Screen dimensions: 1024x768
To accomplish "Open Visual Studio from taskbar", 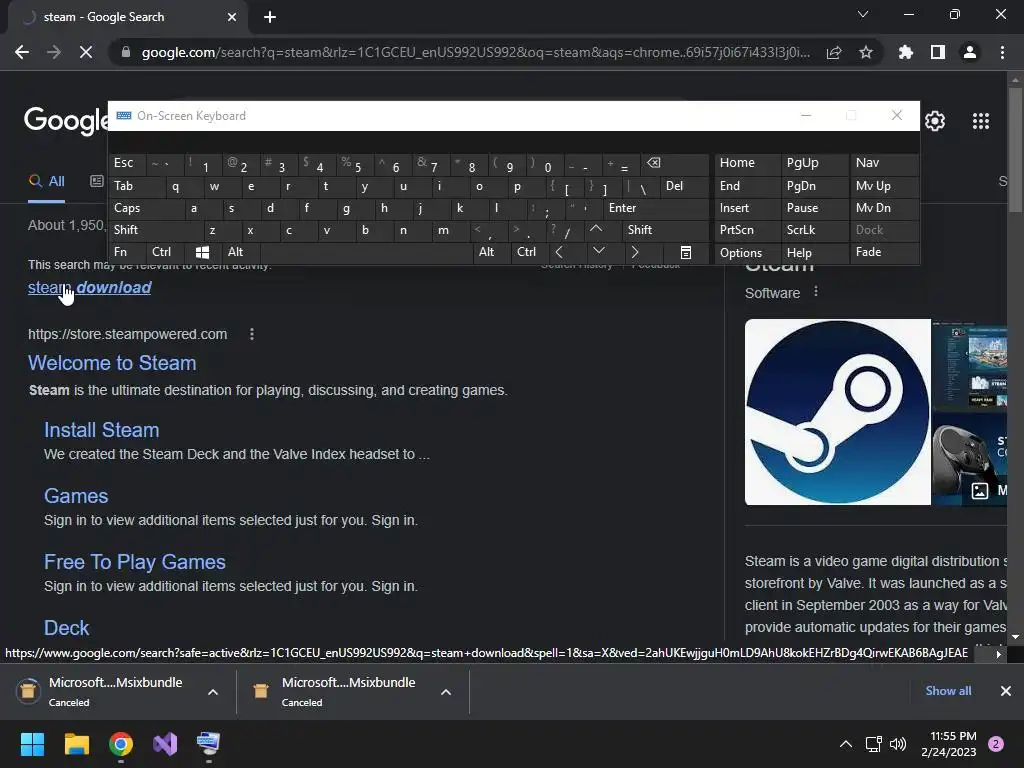I will [x=165, y=744].
